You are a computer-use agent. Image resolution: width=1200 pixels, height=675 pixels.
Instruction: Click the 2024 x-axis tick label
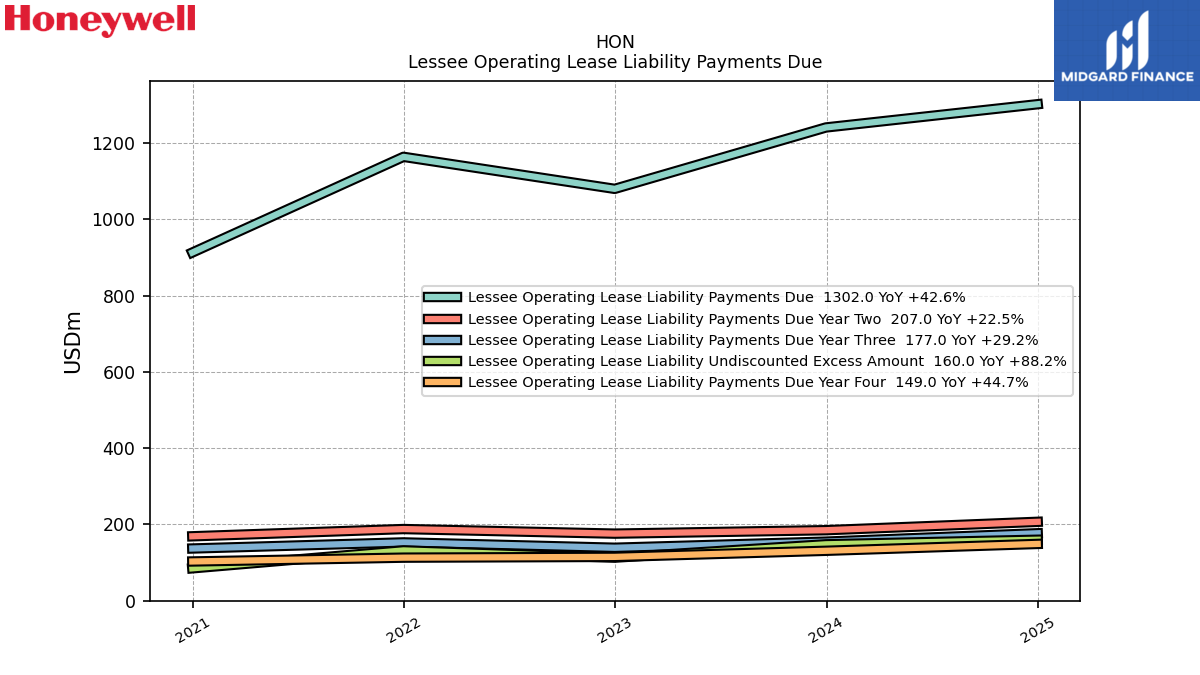(x=826, y=630)
